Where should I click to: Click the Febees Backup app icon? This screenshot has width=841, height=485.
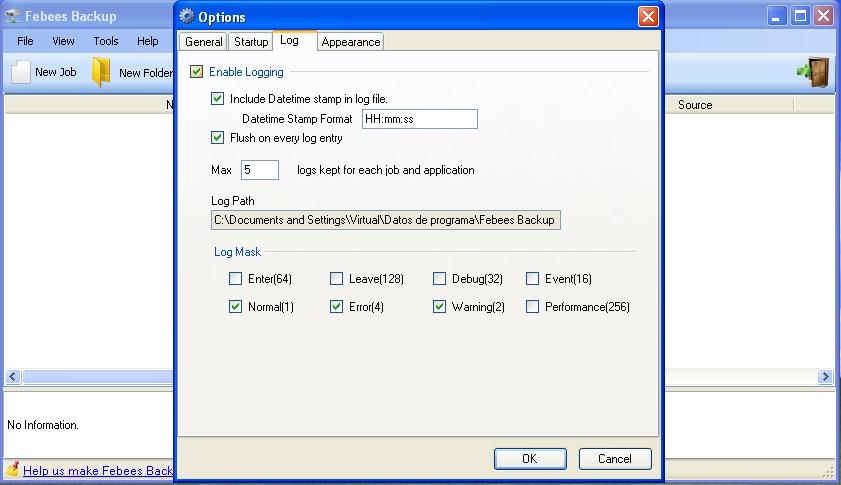coord(12,16)
